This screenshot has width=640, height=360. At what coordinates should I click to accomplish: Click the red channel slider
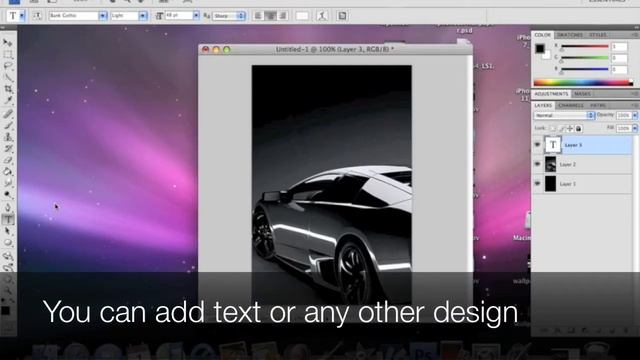point(584,47)
